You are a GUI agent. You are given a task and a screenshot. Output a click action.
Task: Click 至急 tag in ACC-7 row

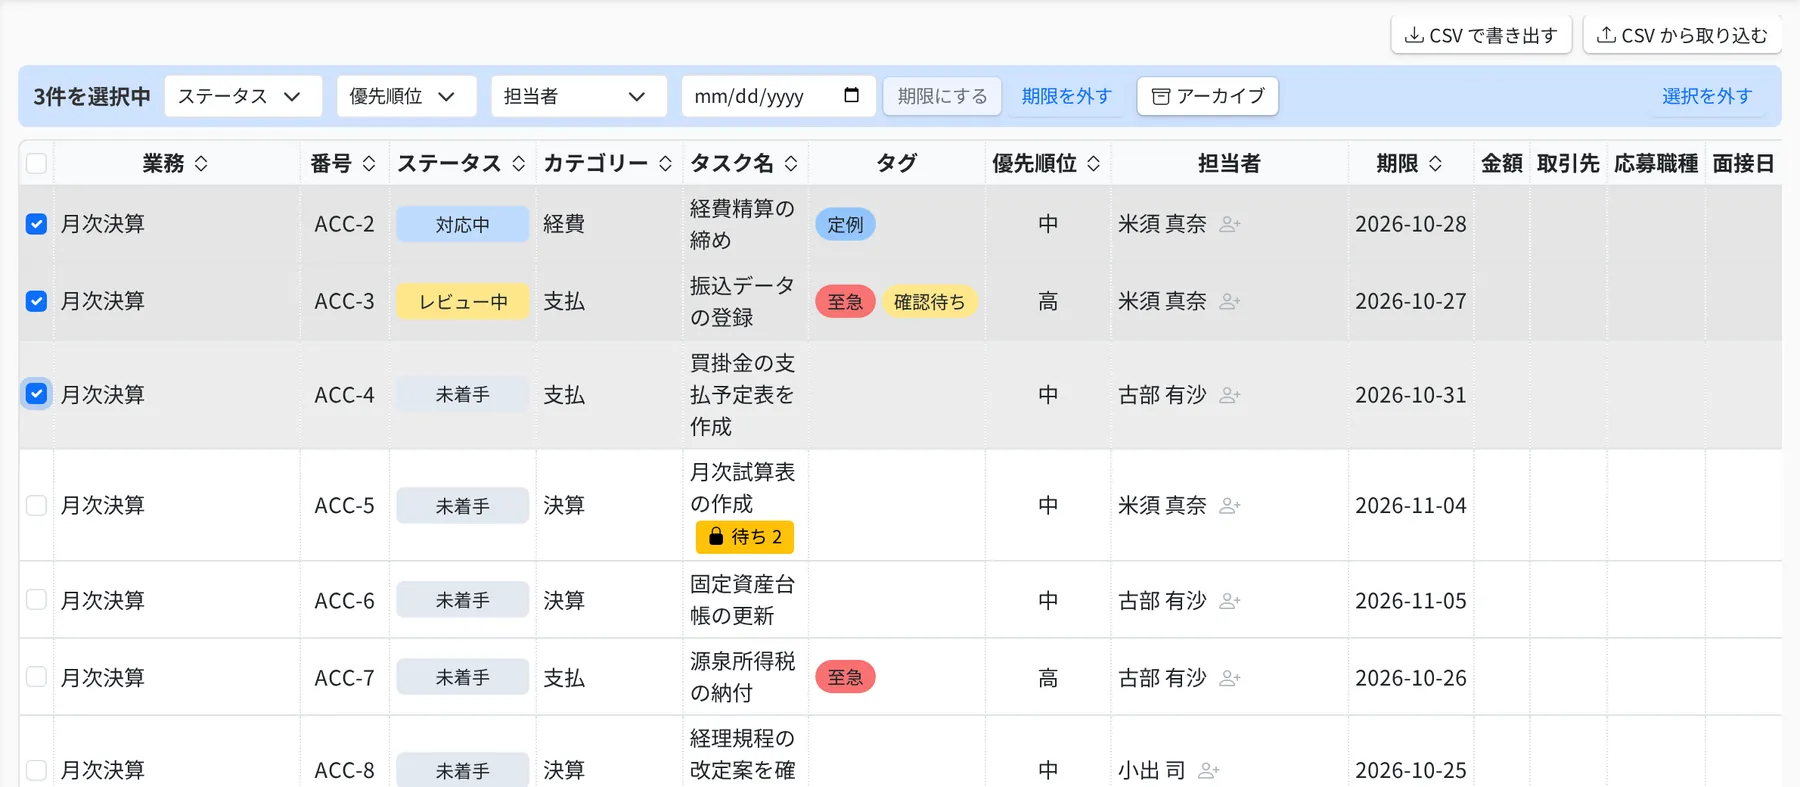pyautogui.click(x=845, y=677)
